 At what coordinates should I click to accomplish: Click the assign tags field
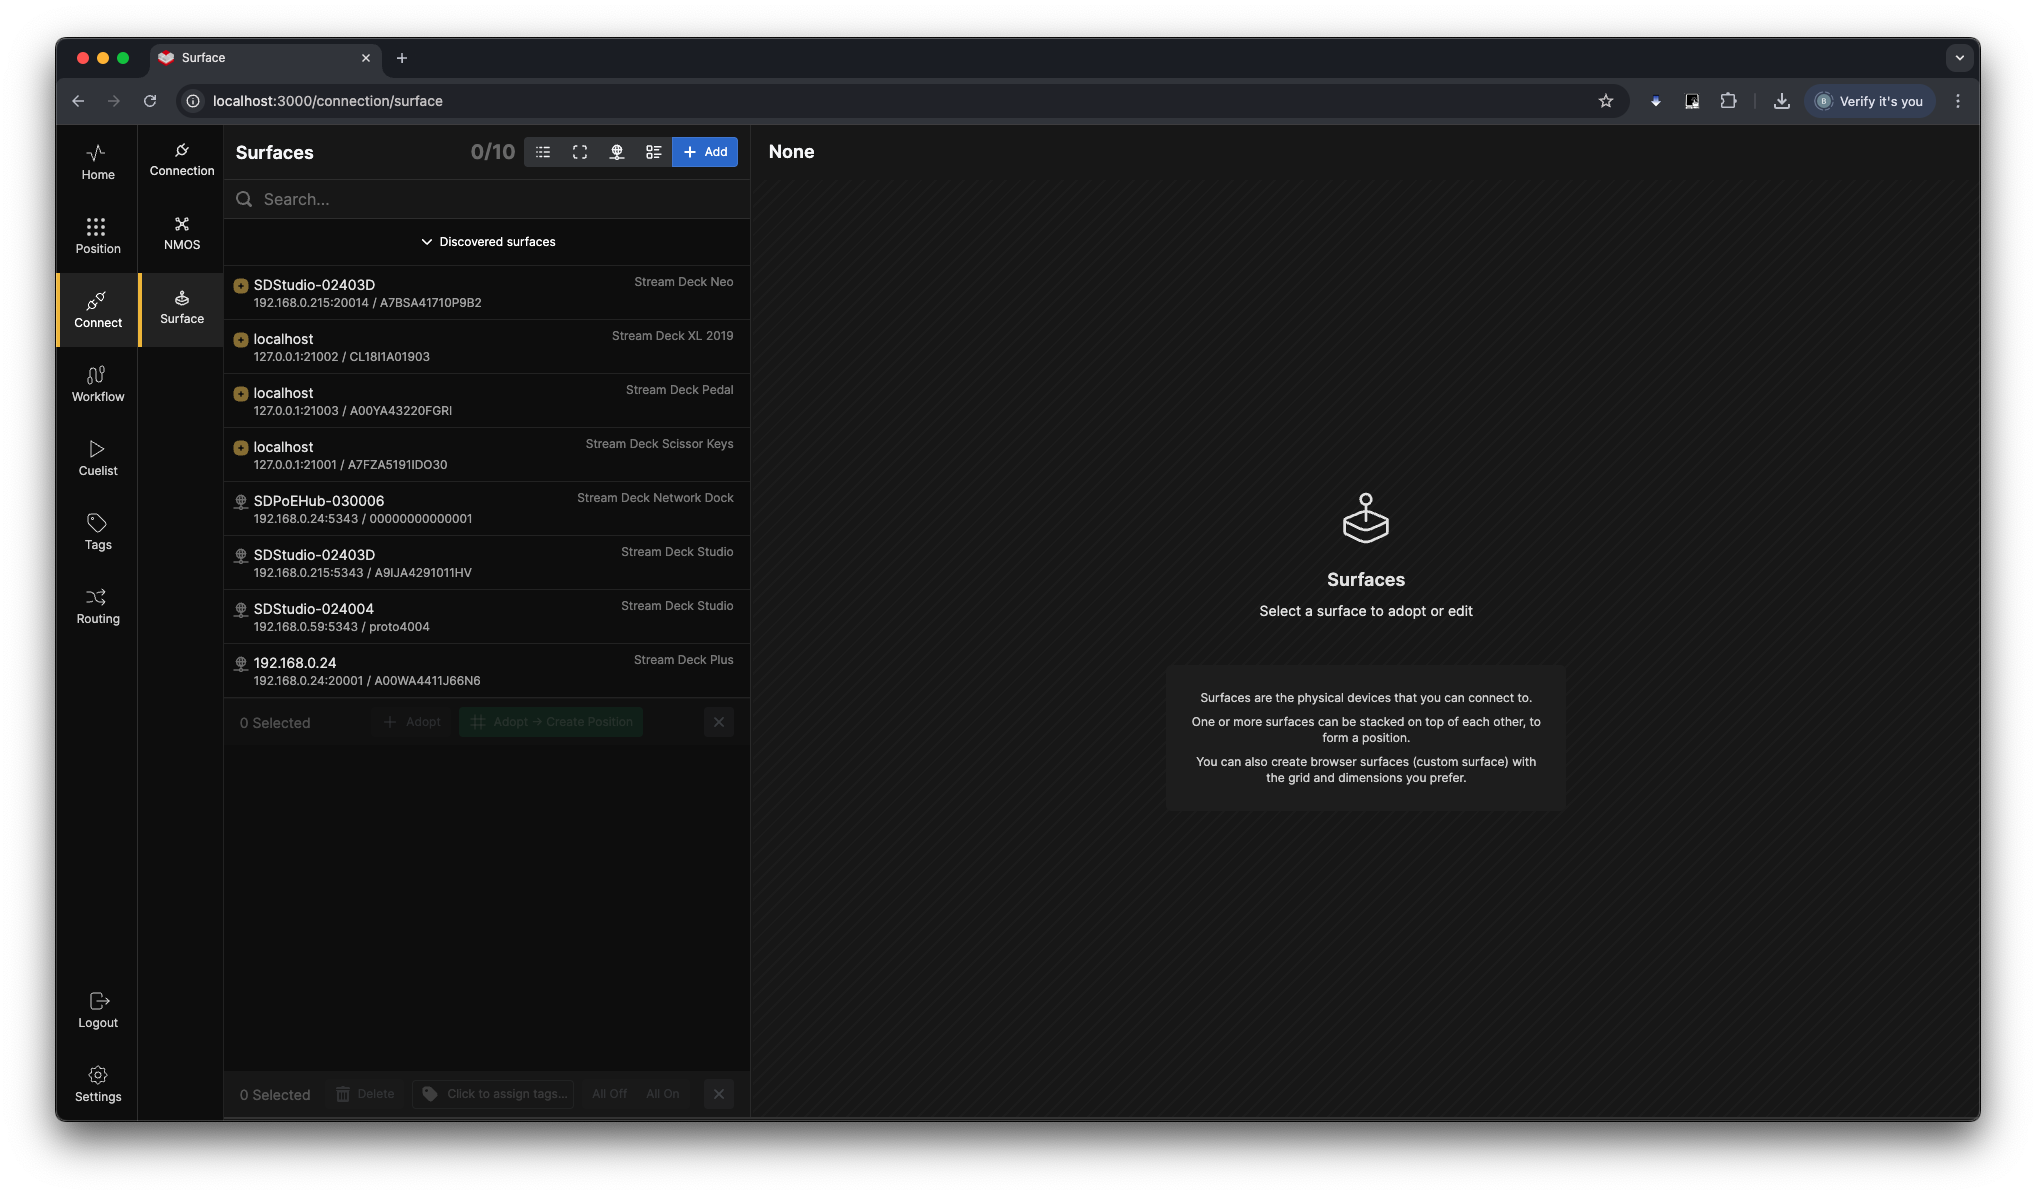(x=493, y=1094)
